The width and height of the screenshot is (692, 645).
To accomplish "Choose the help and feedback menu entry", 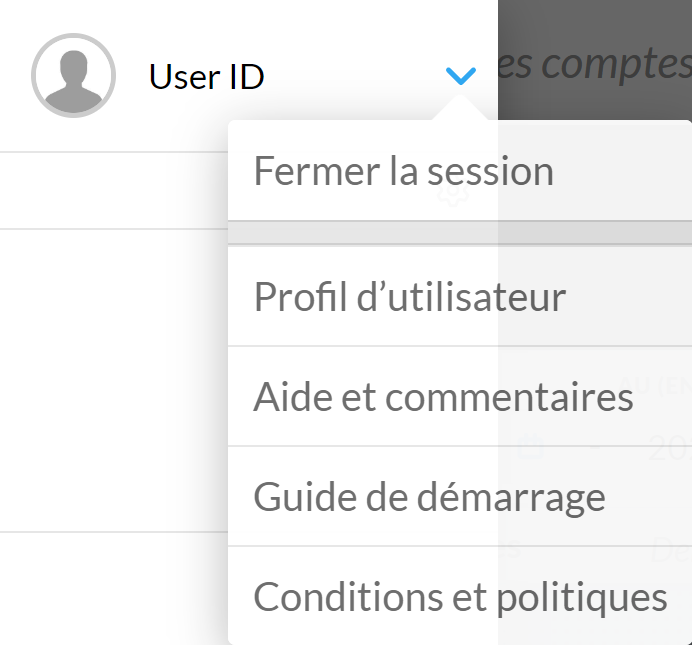I will (443, 397).
